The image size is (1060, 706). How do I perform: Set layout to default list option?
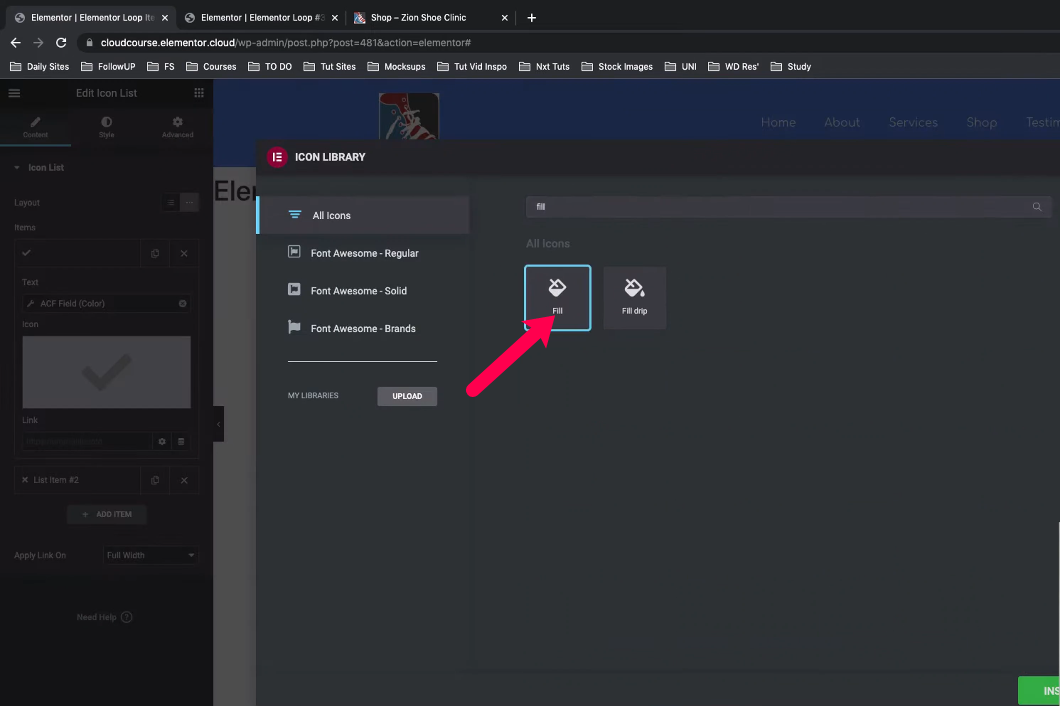[x=171, y=202]
